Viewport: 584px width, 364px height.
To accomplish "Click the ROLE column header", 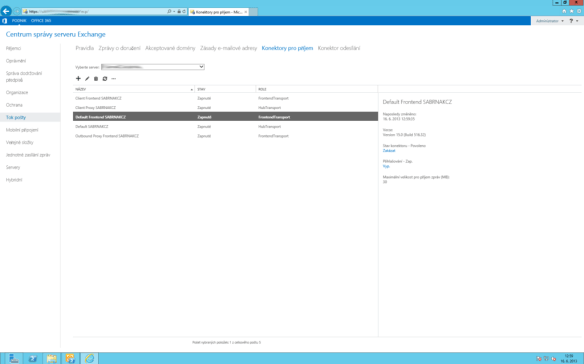I will click(x=317, y=89).
